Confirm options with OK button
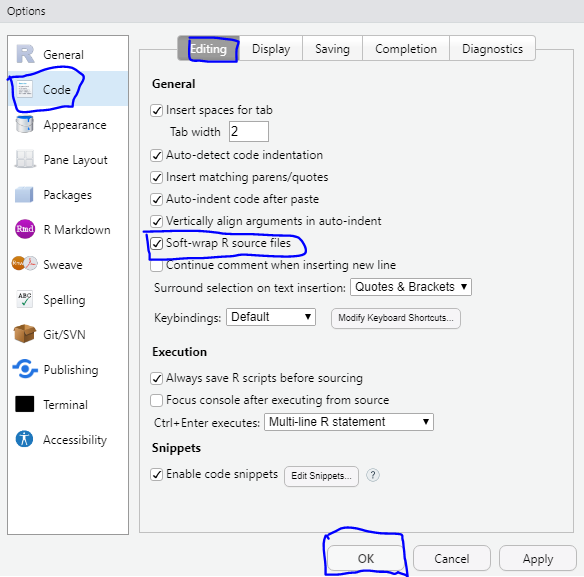 tap(366, 558)
